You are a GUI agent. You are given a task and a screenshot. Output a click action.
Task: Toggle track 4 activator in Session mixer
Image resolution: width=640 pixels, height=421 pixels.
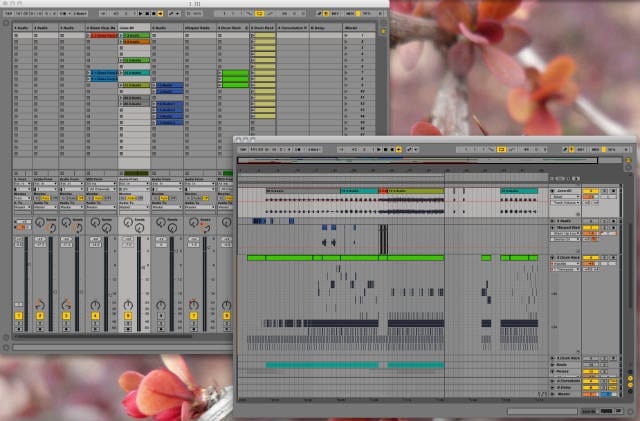tap(95, 316)
